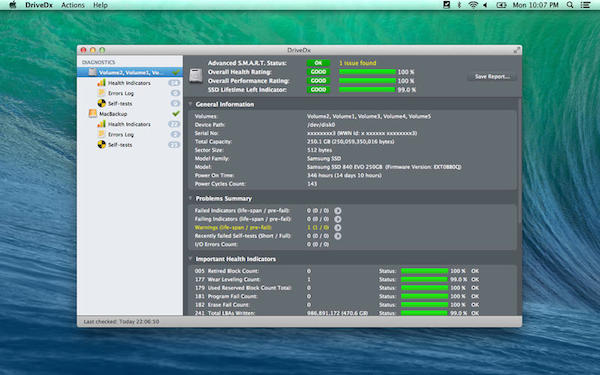Open Health Indicators icon under Volume2 drive
The height and width of the screenshot is (375, 600).
click(x=101, y=83)
